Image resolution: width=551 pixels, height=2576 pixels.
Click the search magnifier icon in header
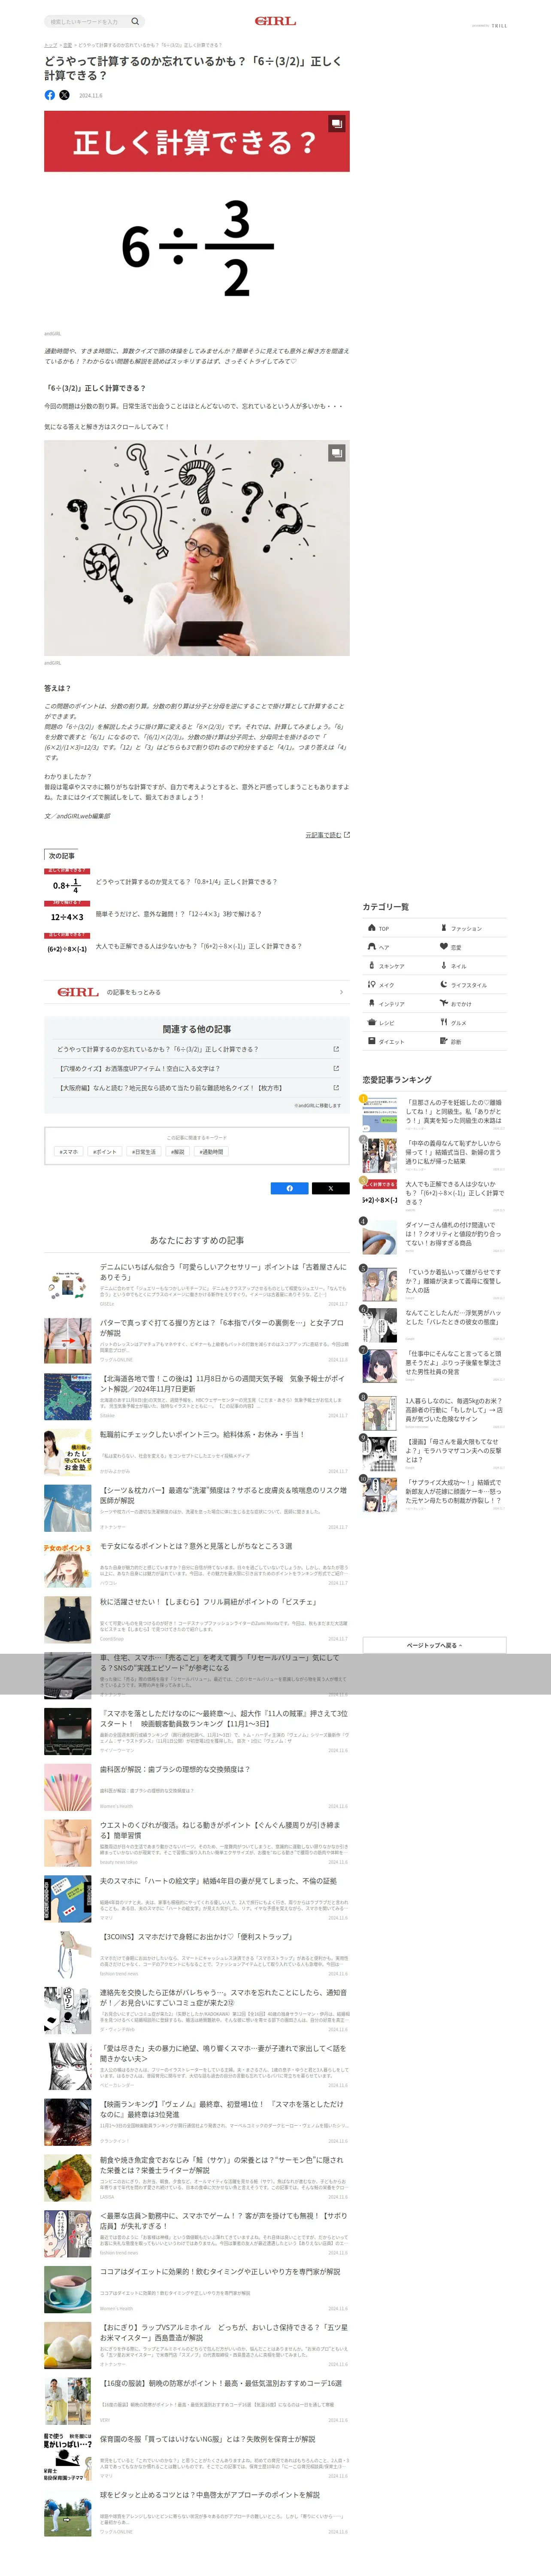pos(135,21)
